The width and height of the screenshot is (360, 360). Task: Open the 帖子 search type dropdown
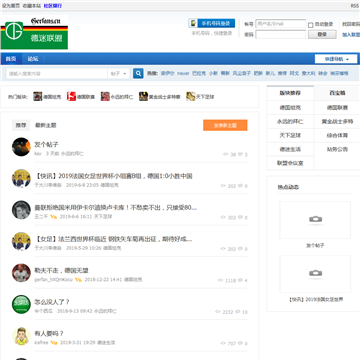118,73
